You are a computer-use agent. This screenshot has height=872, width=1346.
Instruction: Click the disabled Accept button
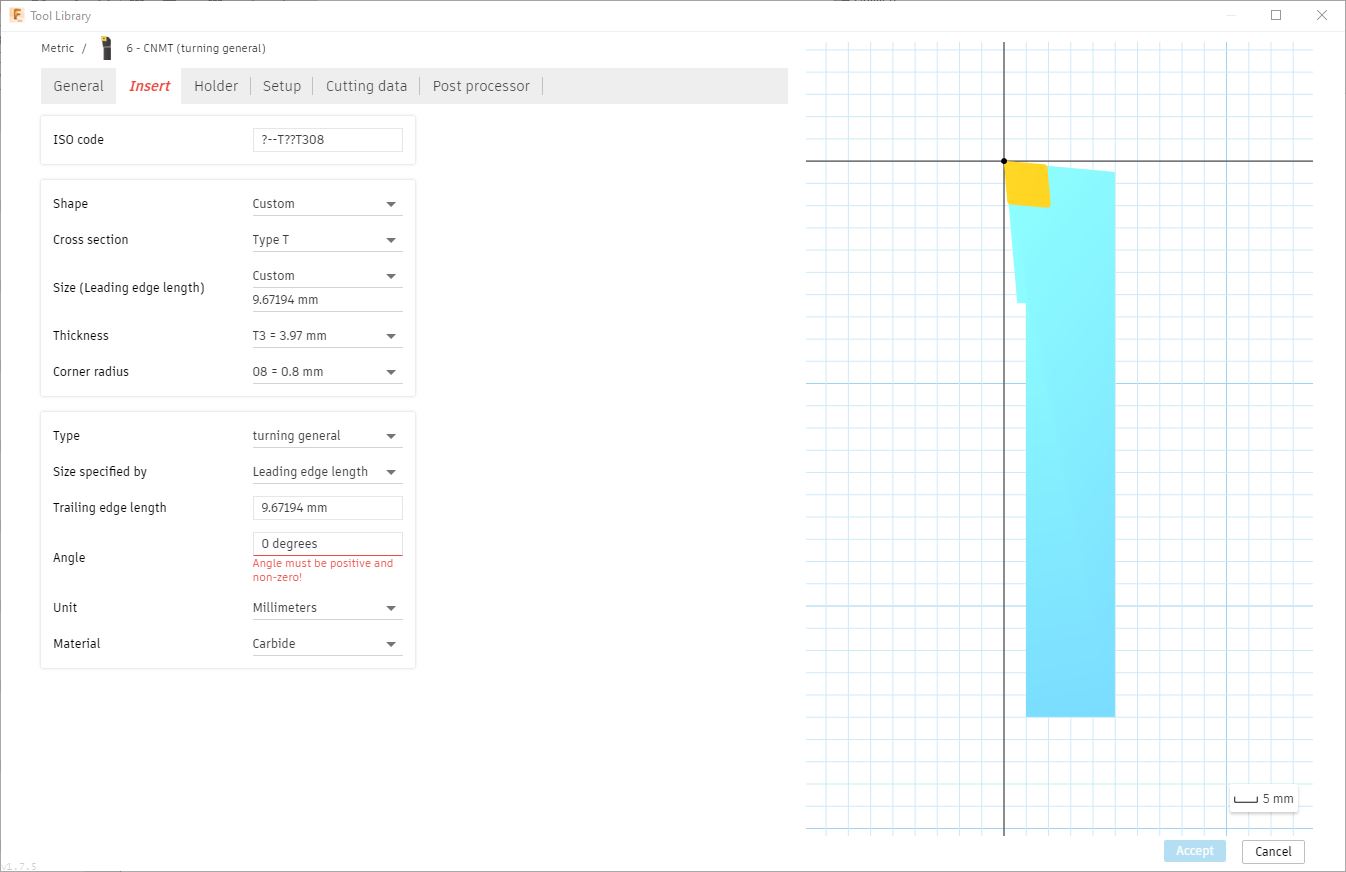tap(1195, 851)
